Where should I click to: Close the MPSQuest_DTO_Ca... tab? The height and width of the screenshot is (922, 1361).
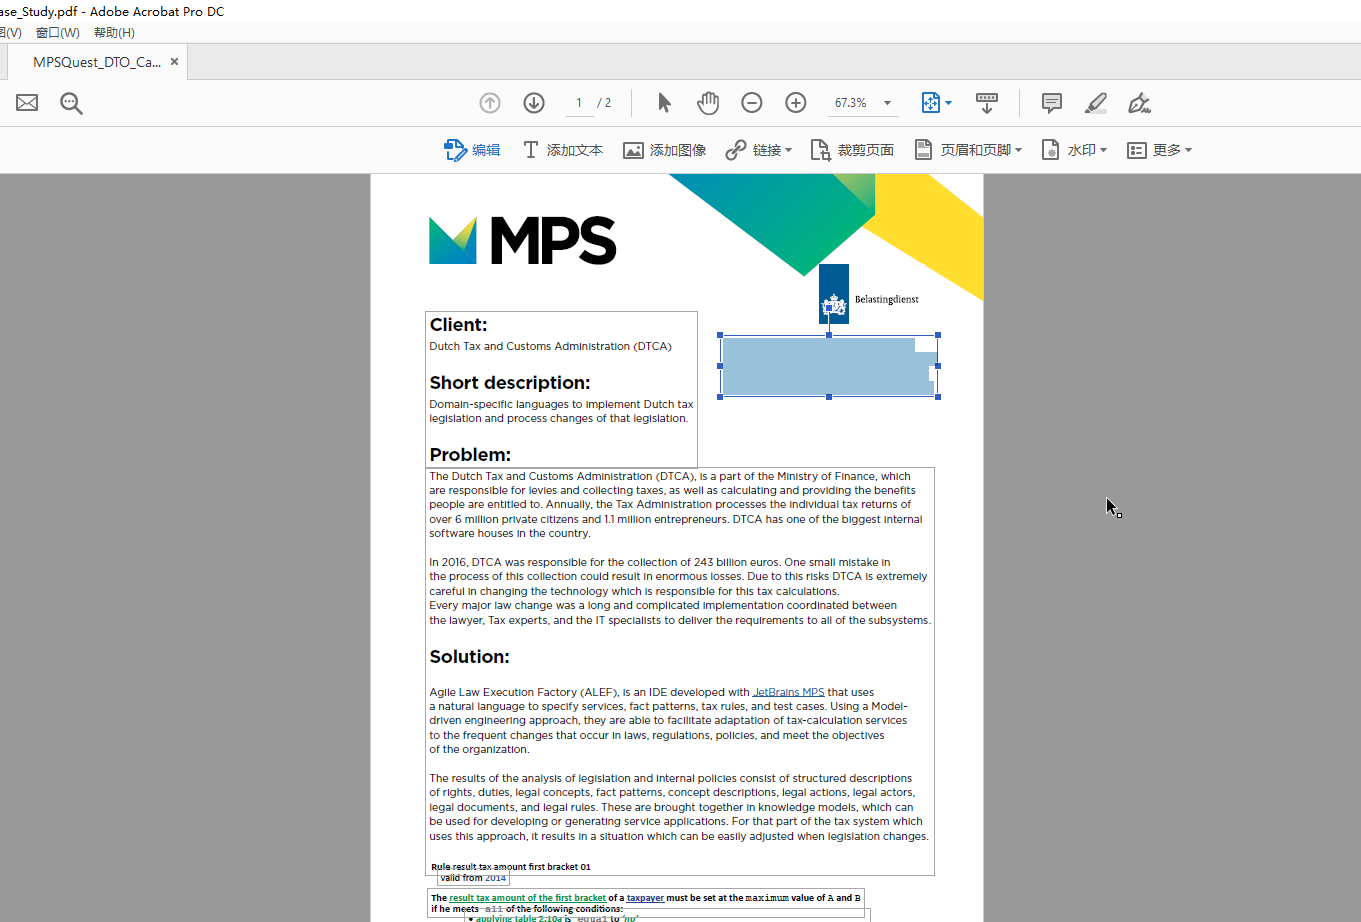pos(174,62)
